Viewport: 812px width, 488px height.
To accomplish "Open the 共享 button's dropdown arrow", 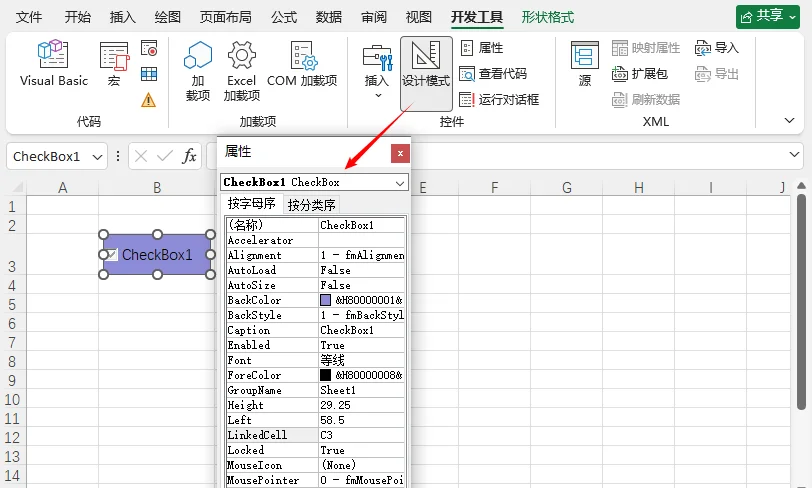I will [793, 17].
